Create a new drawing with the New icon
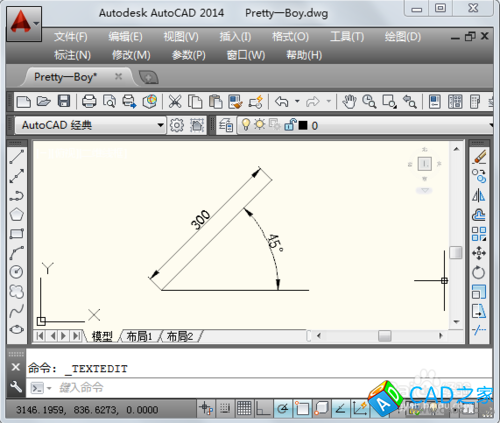Image resolution: width=500 pixels, height=423 pixels. pyautogui.click(x=23, y=101)
